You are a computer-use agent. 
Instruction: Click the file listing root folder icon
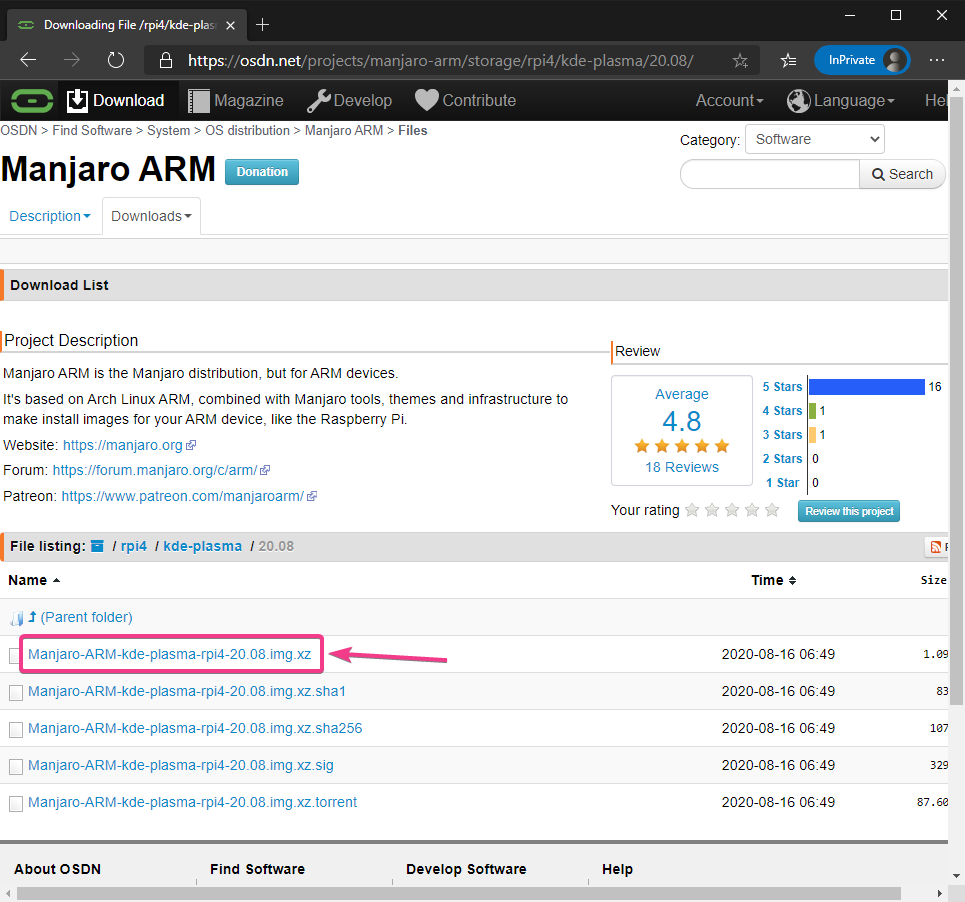pos(97,547)
